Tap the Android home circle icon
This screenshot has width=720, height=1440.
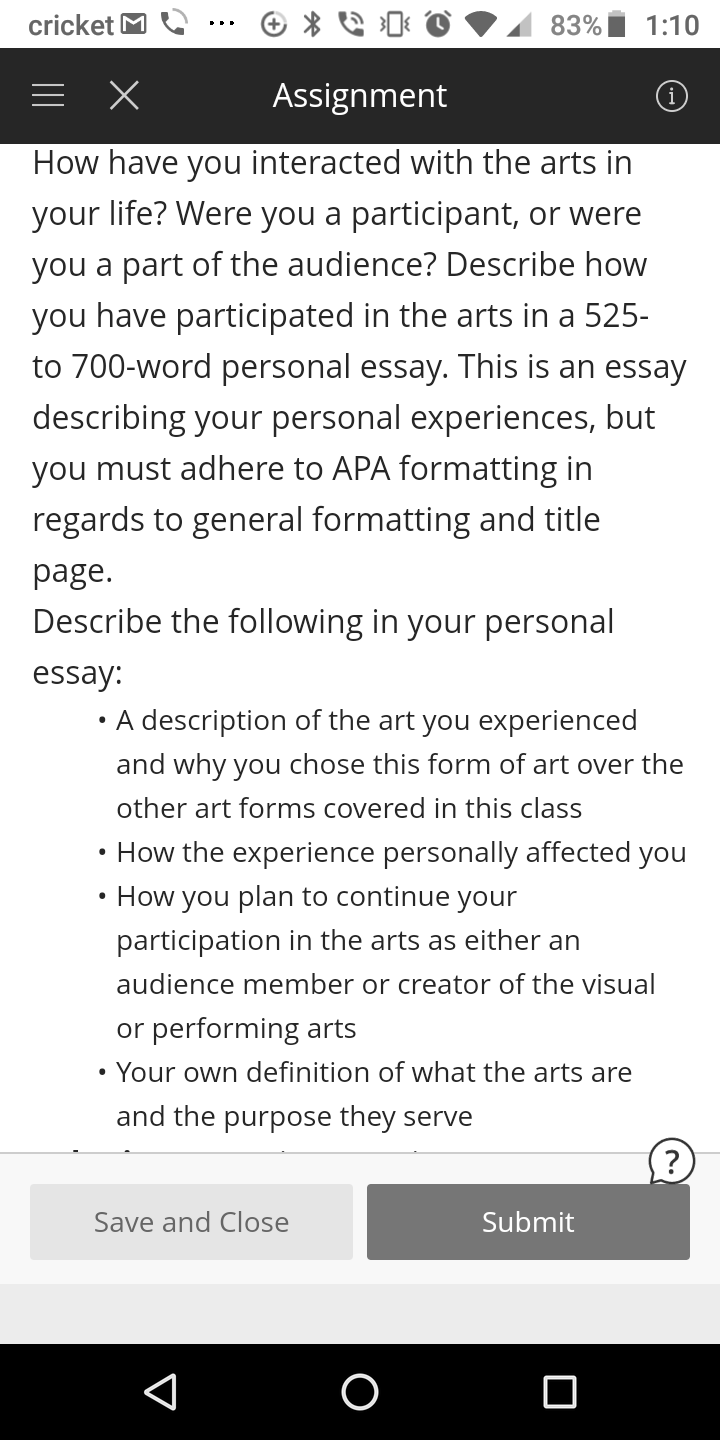(x=360, y=1391)
